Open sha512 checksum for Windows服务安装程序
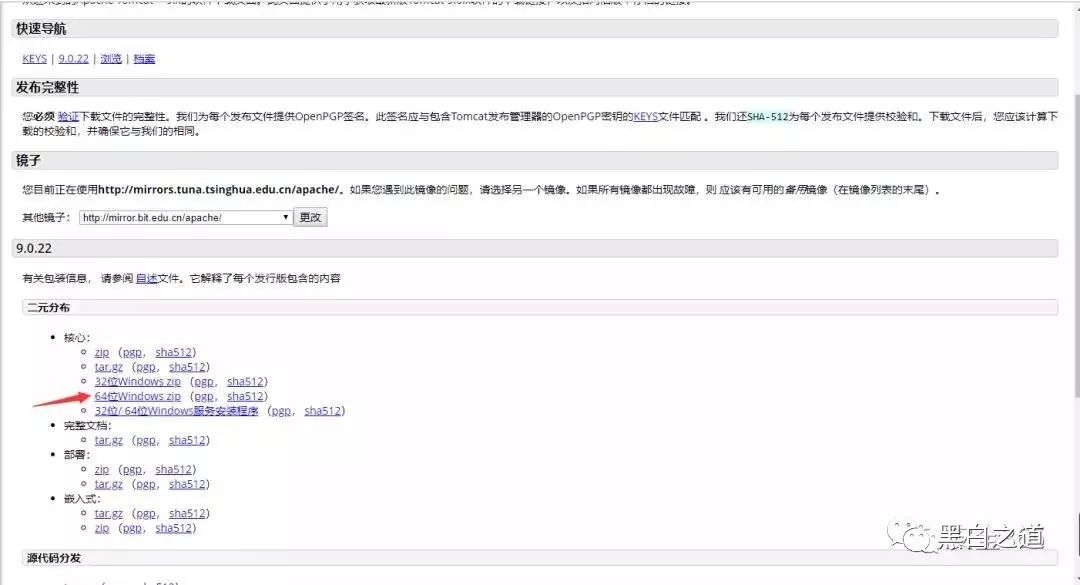 point(322,411)
